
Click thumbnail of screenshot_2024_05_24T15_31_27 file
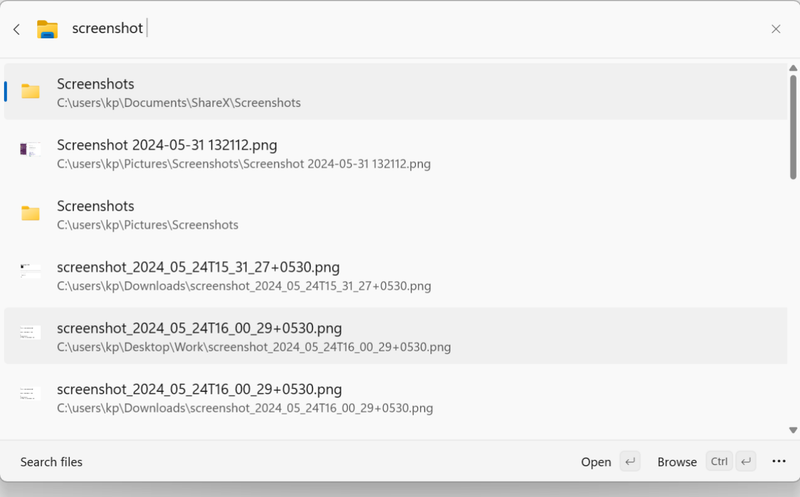31,270
